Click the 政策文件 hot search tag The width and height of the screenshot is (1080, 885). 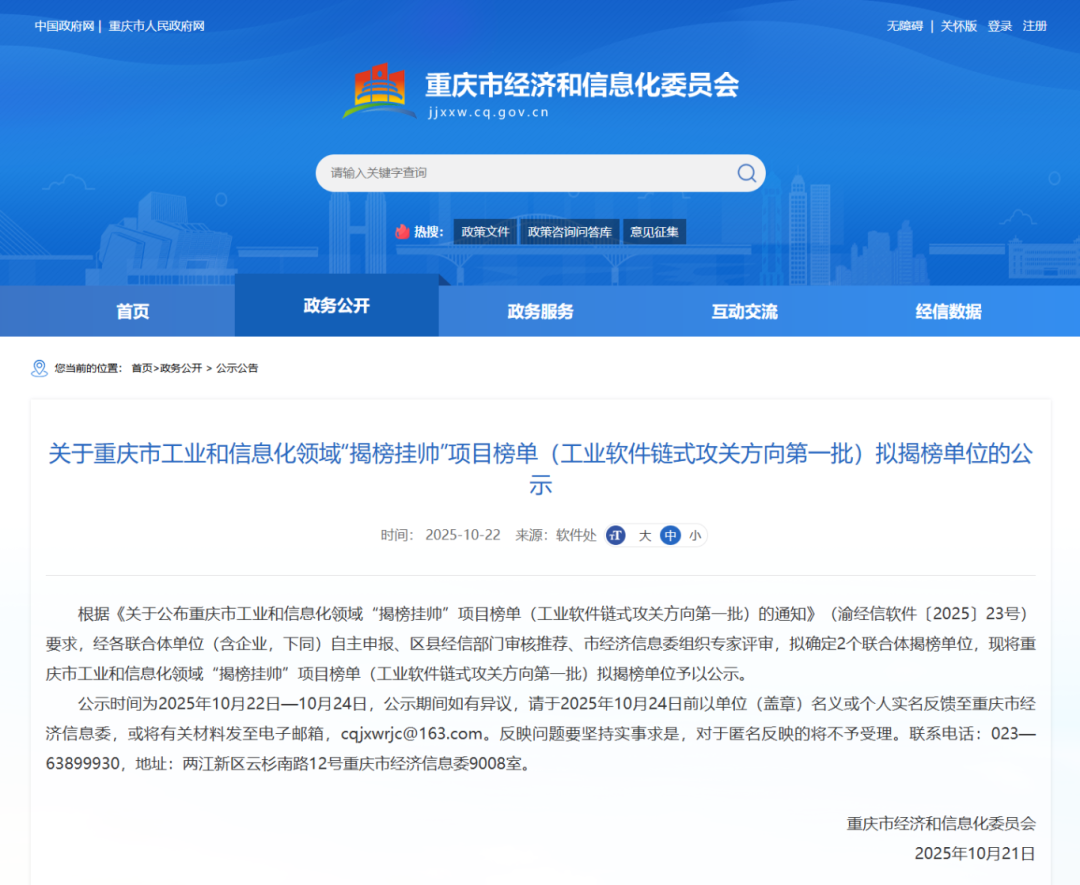pyautogui.click(x=485, y=232)
